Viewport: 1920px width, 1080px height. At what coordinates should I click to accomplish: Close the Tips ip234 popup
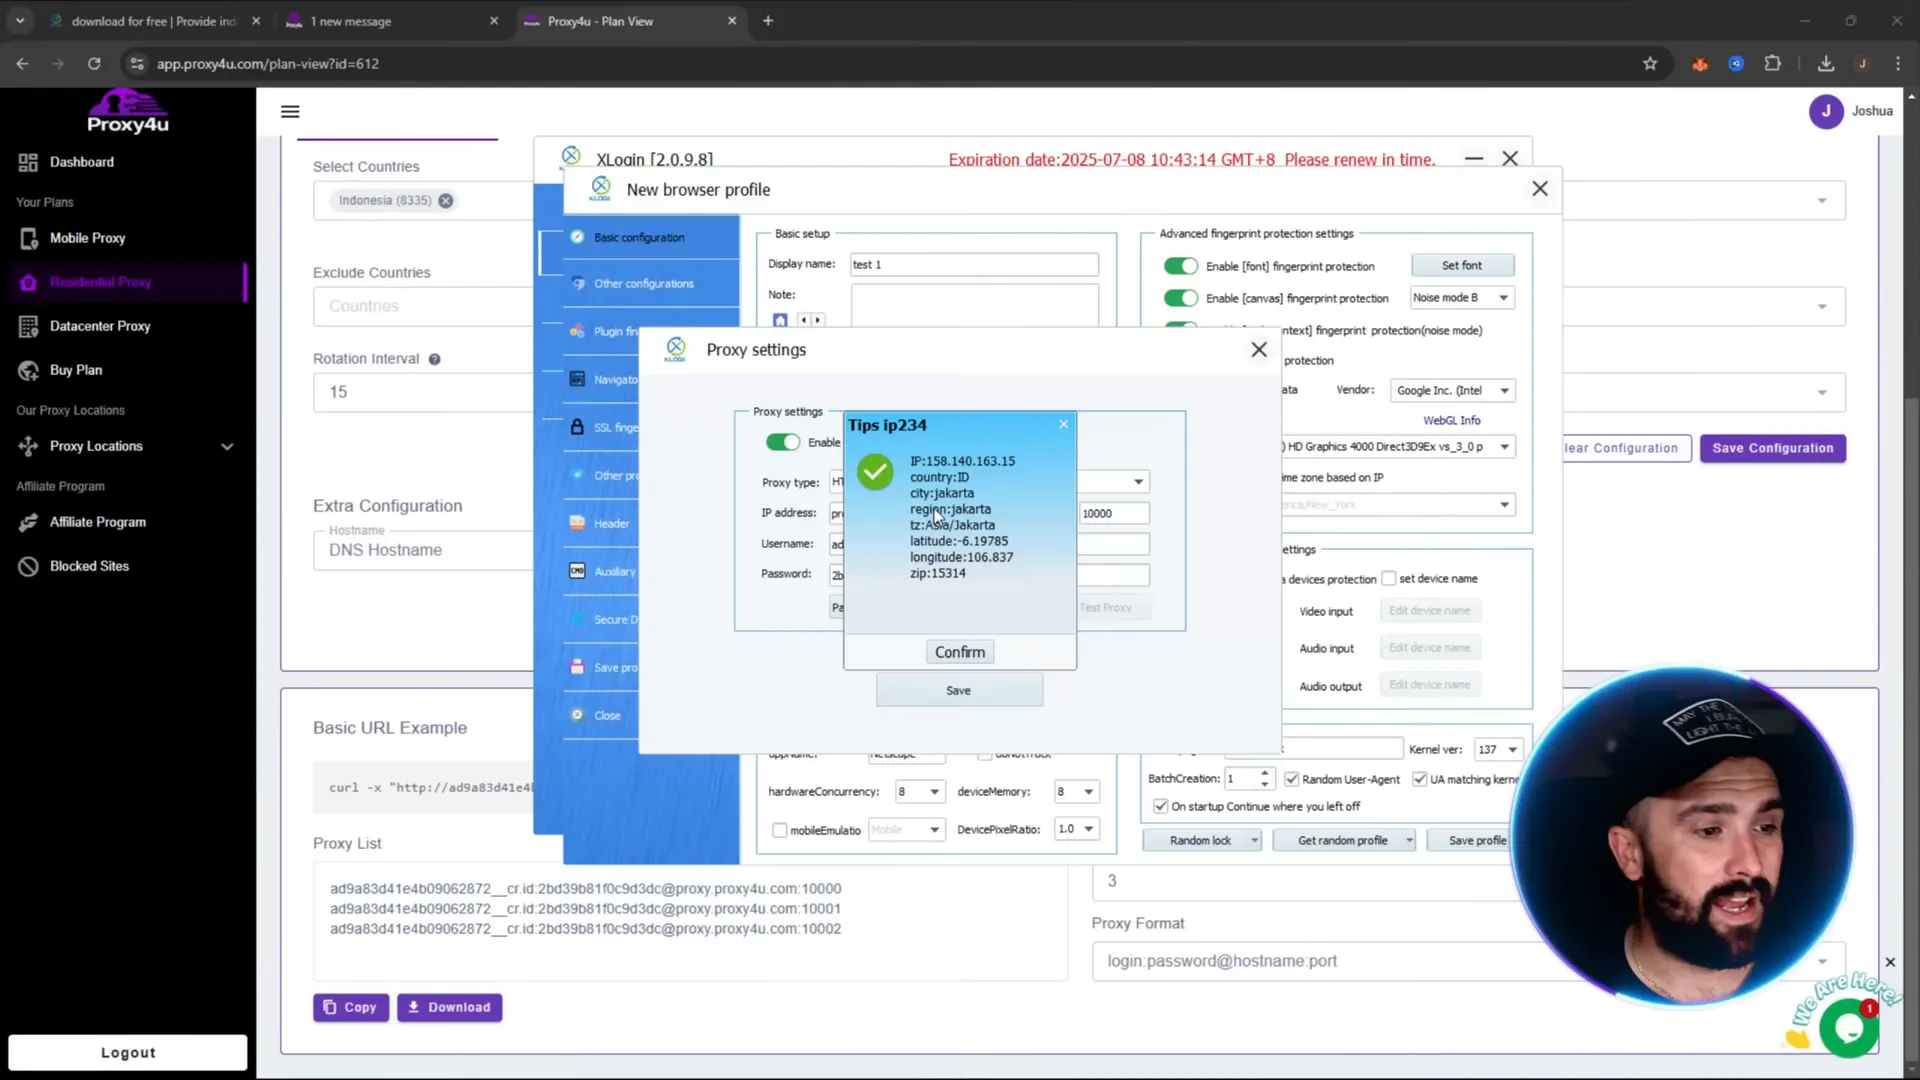coord(1063,424)
